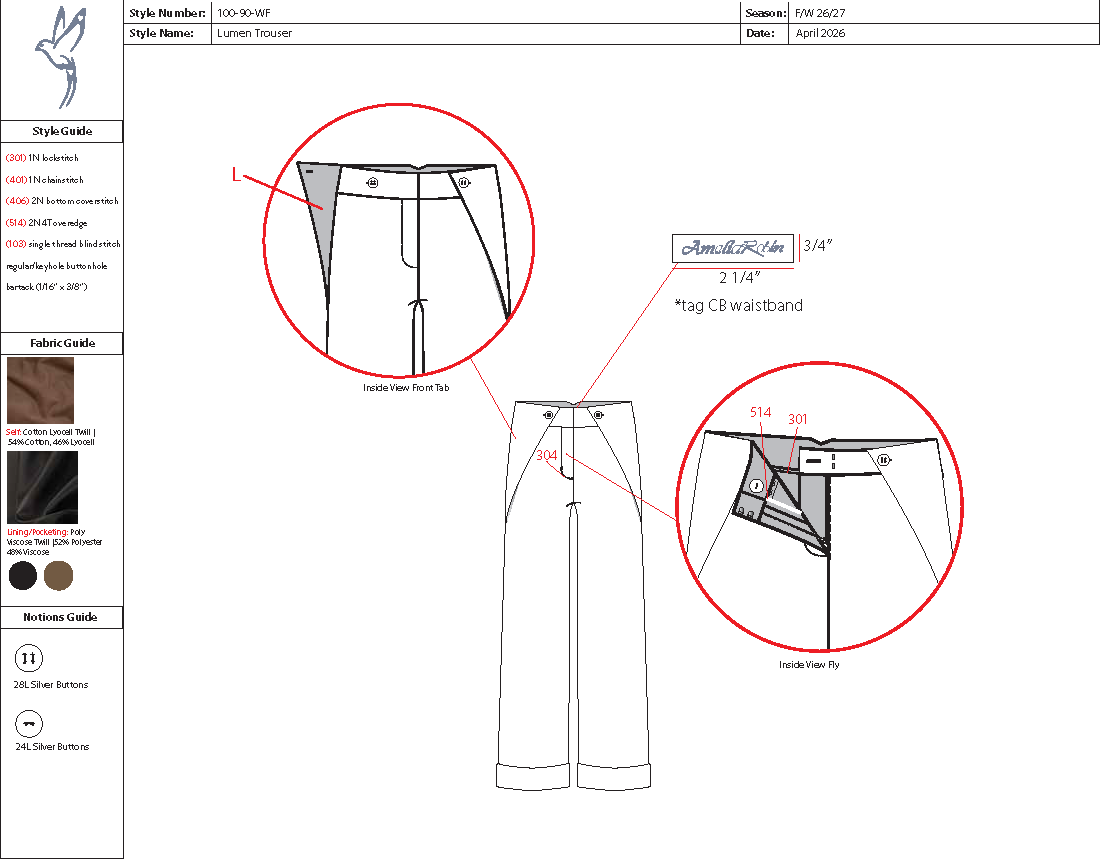Image resolution: width=1100 pixels, height=859 pixels.
Task: Click the 24L Silver Buttons notion icon
Action: coord(28,722)
